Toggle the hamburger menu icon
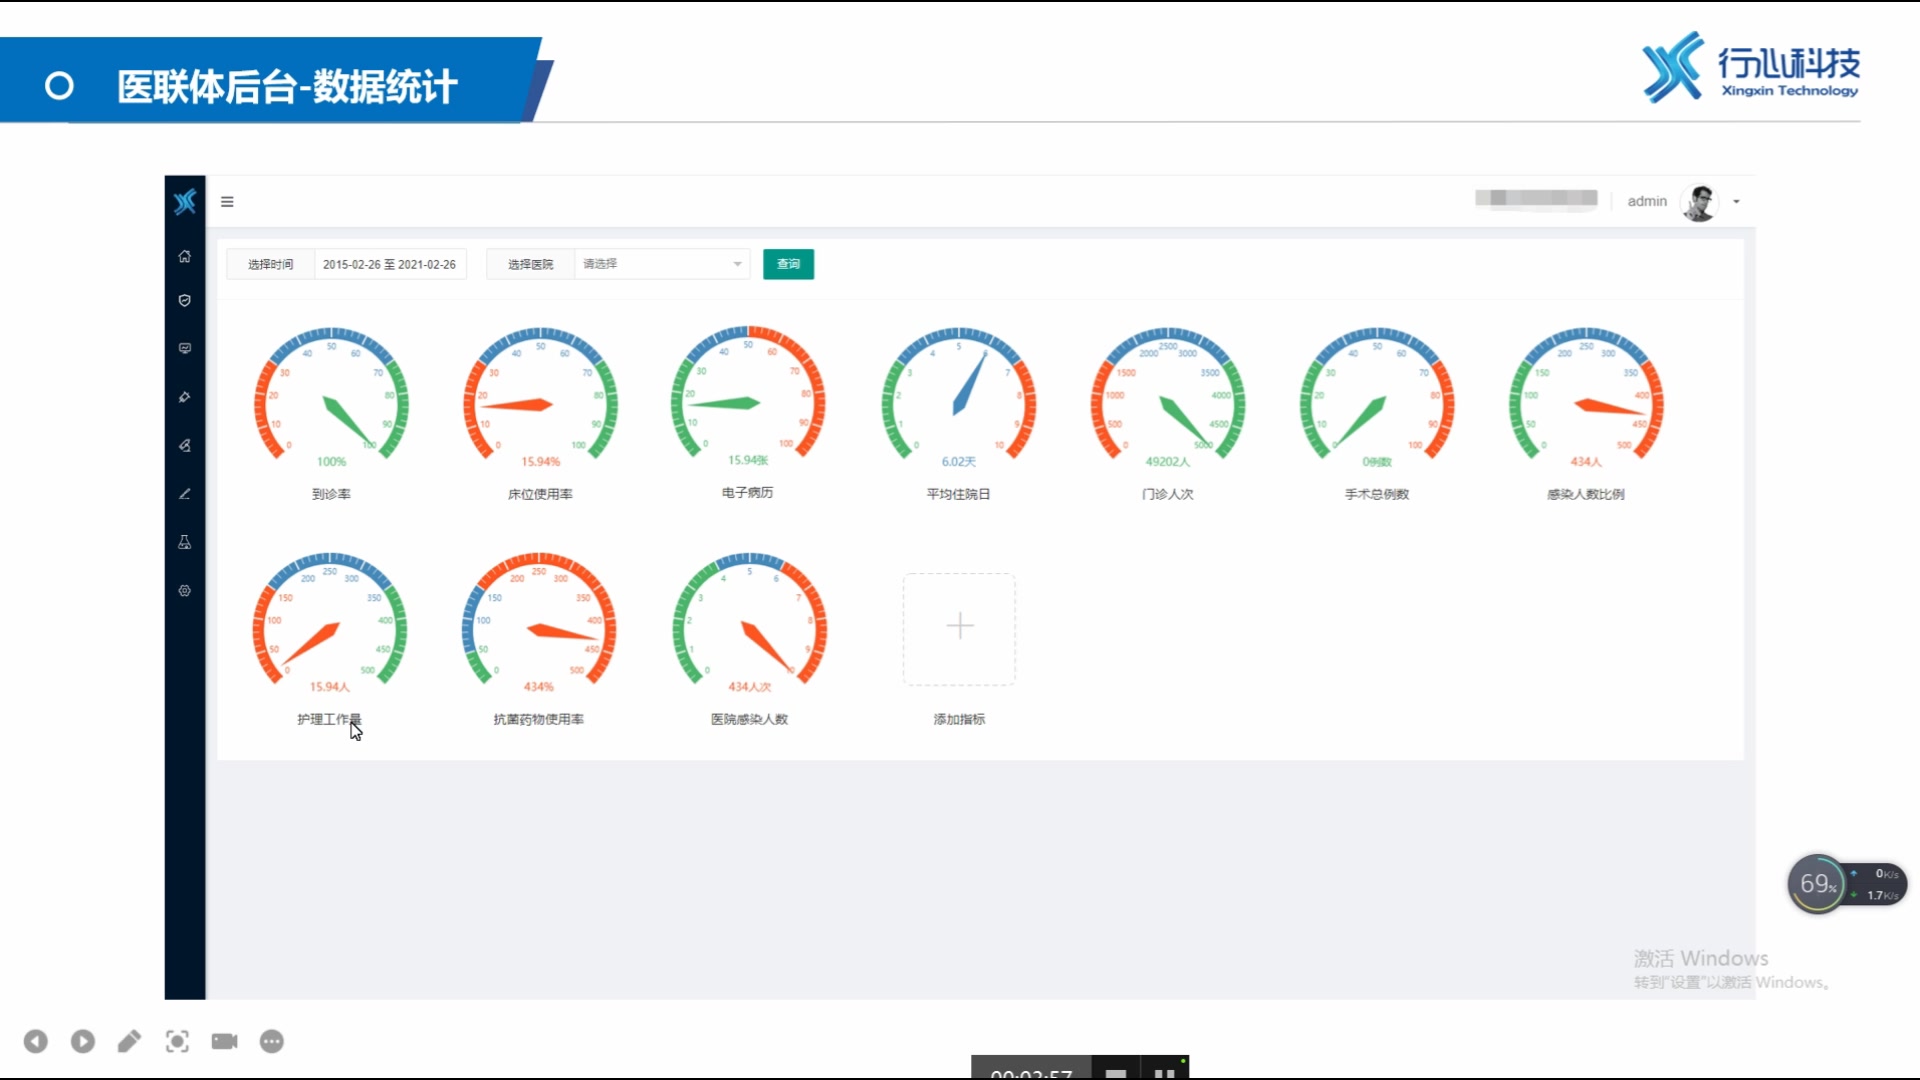Viewport: 1920px width, 1080px height. pos(227,201)
